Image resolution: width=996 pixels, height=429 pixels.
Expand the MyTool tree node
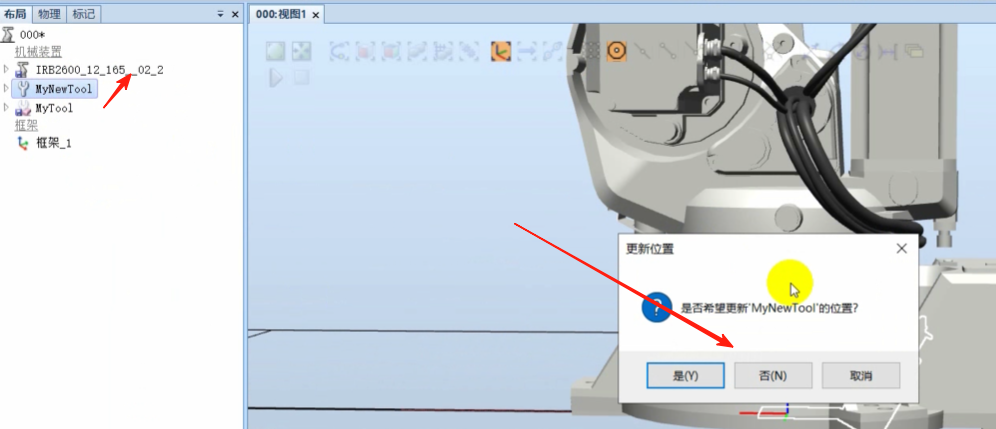[6, 107]
